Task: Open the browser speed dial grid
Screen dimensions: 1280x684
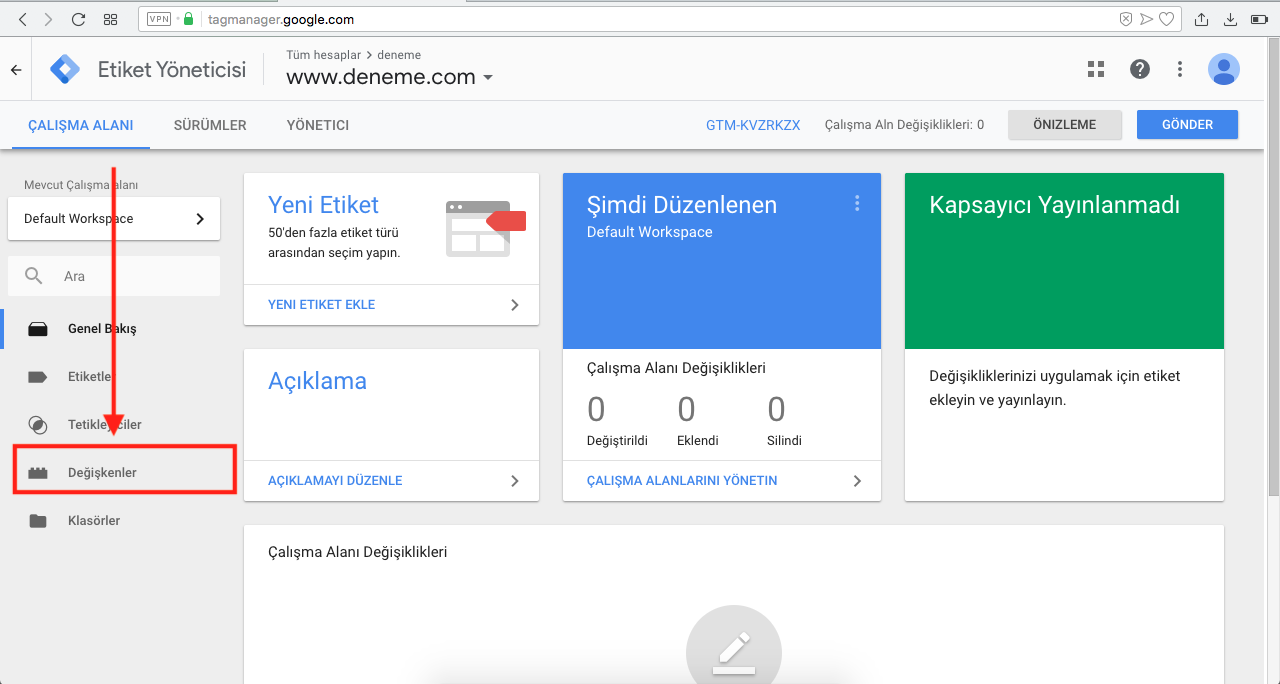Action: click(x=110, y=19)
